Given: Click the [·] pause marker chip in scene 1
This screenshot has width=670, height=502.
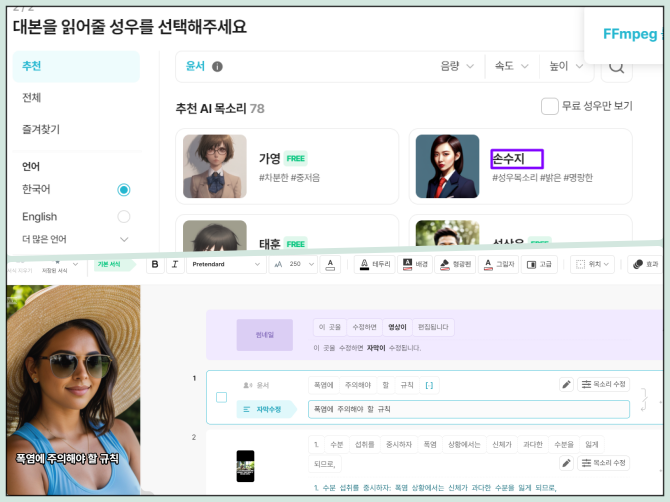Looking at the screenshot, I should click(x=429, y=385).
